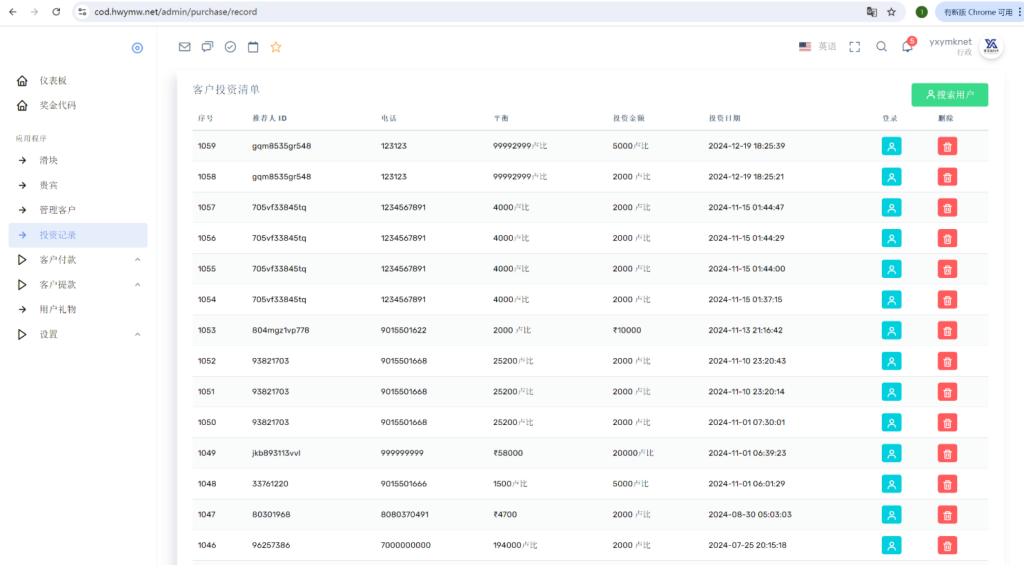The image size is (1024, 565).
Task: Open the calendar icon
Action: pyautogui.click(x=253, y=47)
